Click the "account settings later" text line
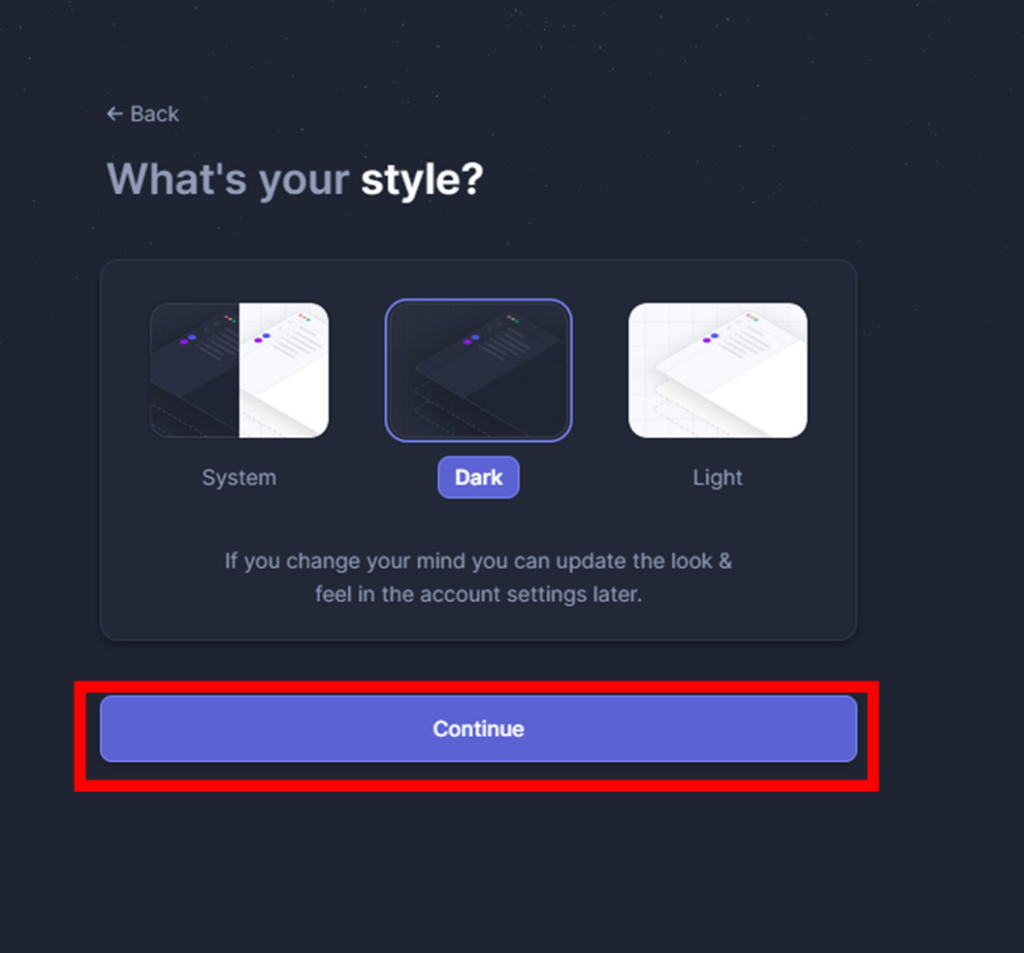 coord(479,594)
